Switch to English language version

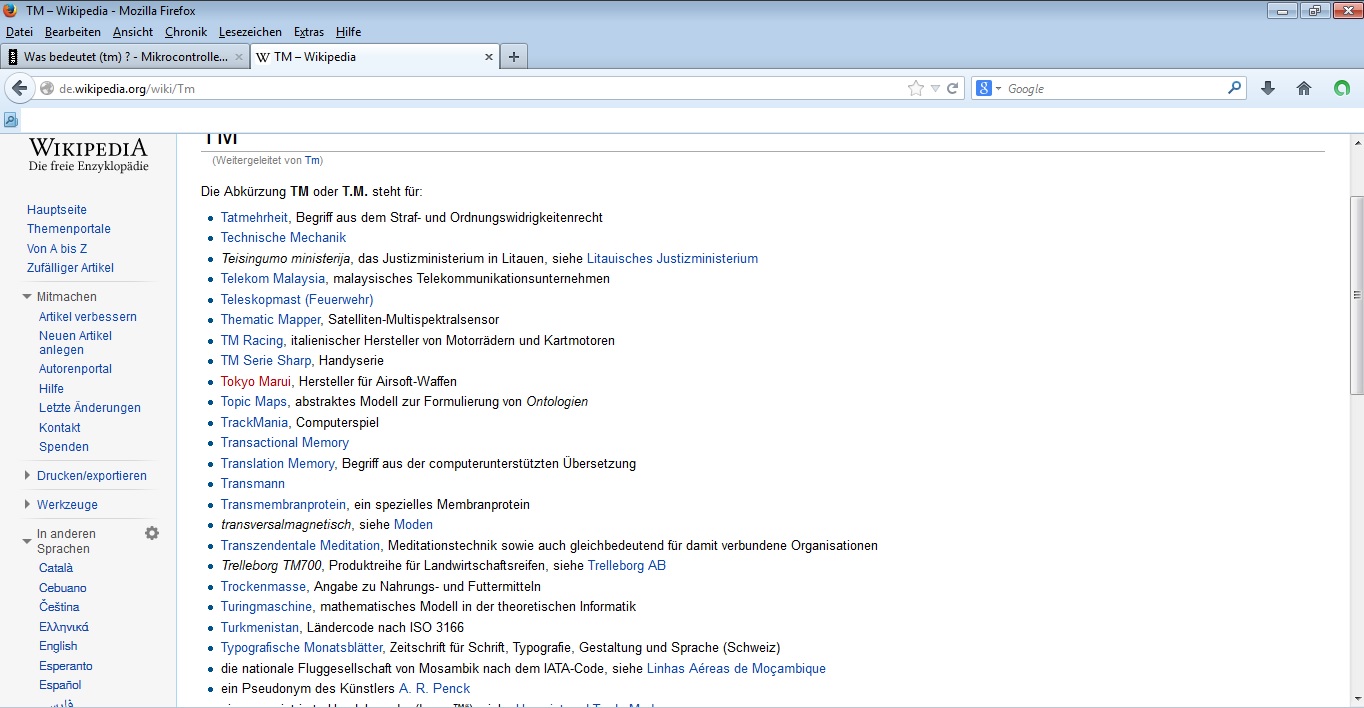click(58, 646)
